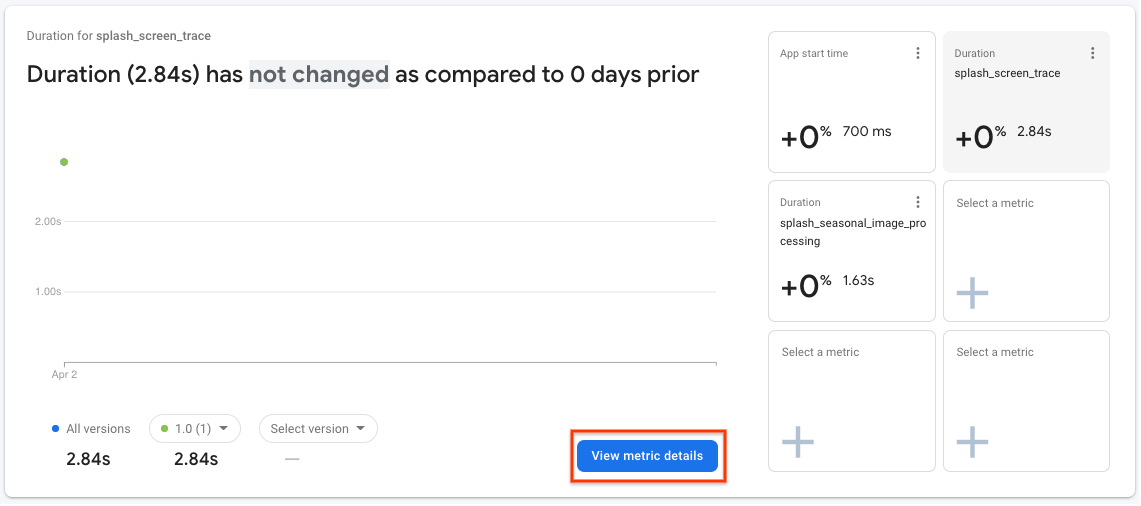Screen dimensions: 1141x506
Task: Open App start time card options menu
Action: pyautogui.click(x=918, y=54)
